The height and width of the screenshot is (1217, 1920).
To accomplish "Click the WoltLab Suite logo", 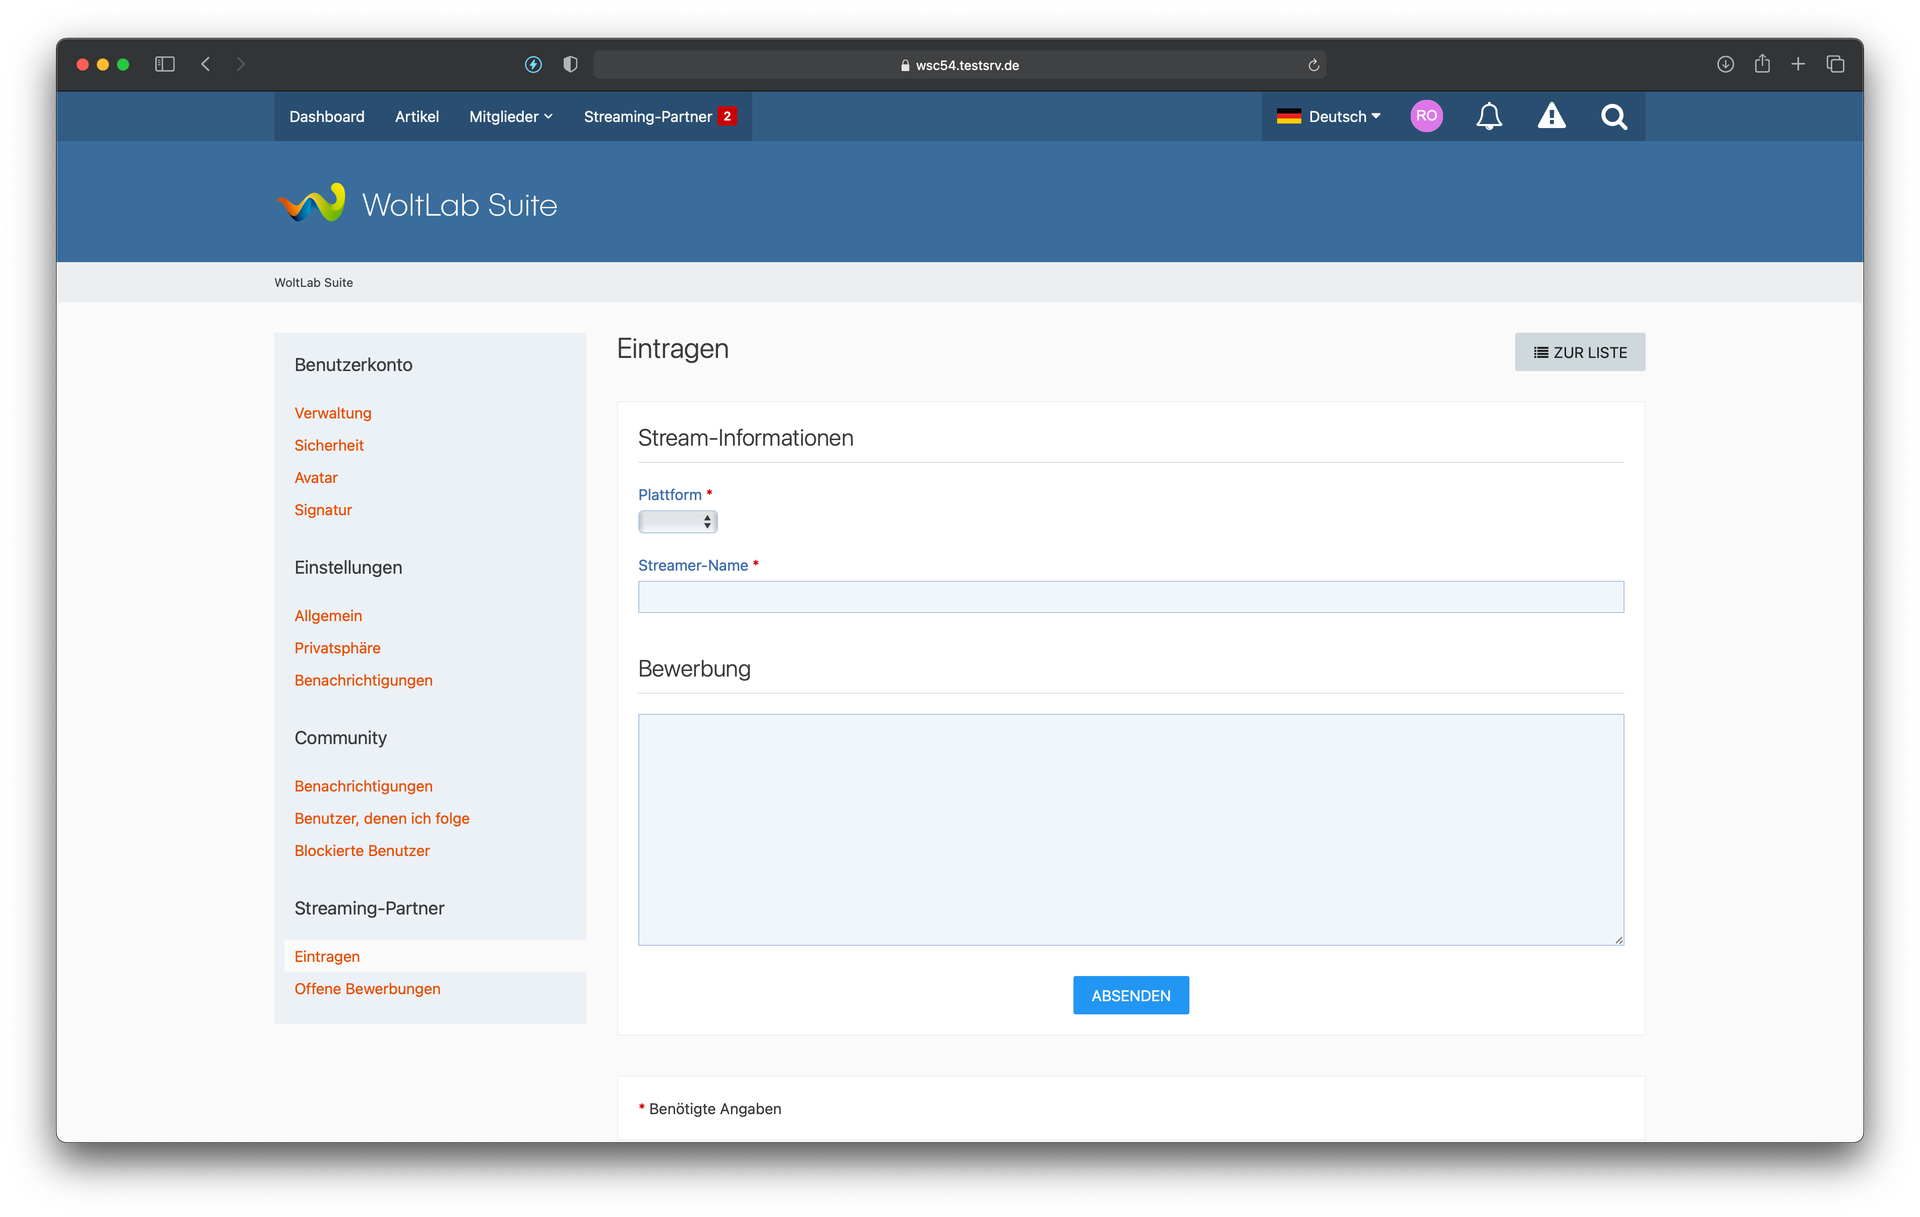I will tap(417, 204).
